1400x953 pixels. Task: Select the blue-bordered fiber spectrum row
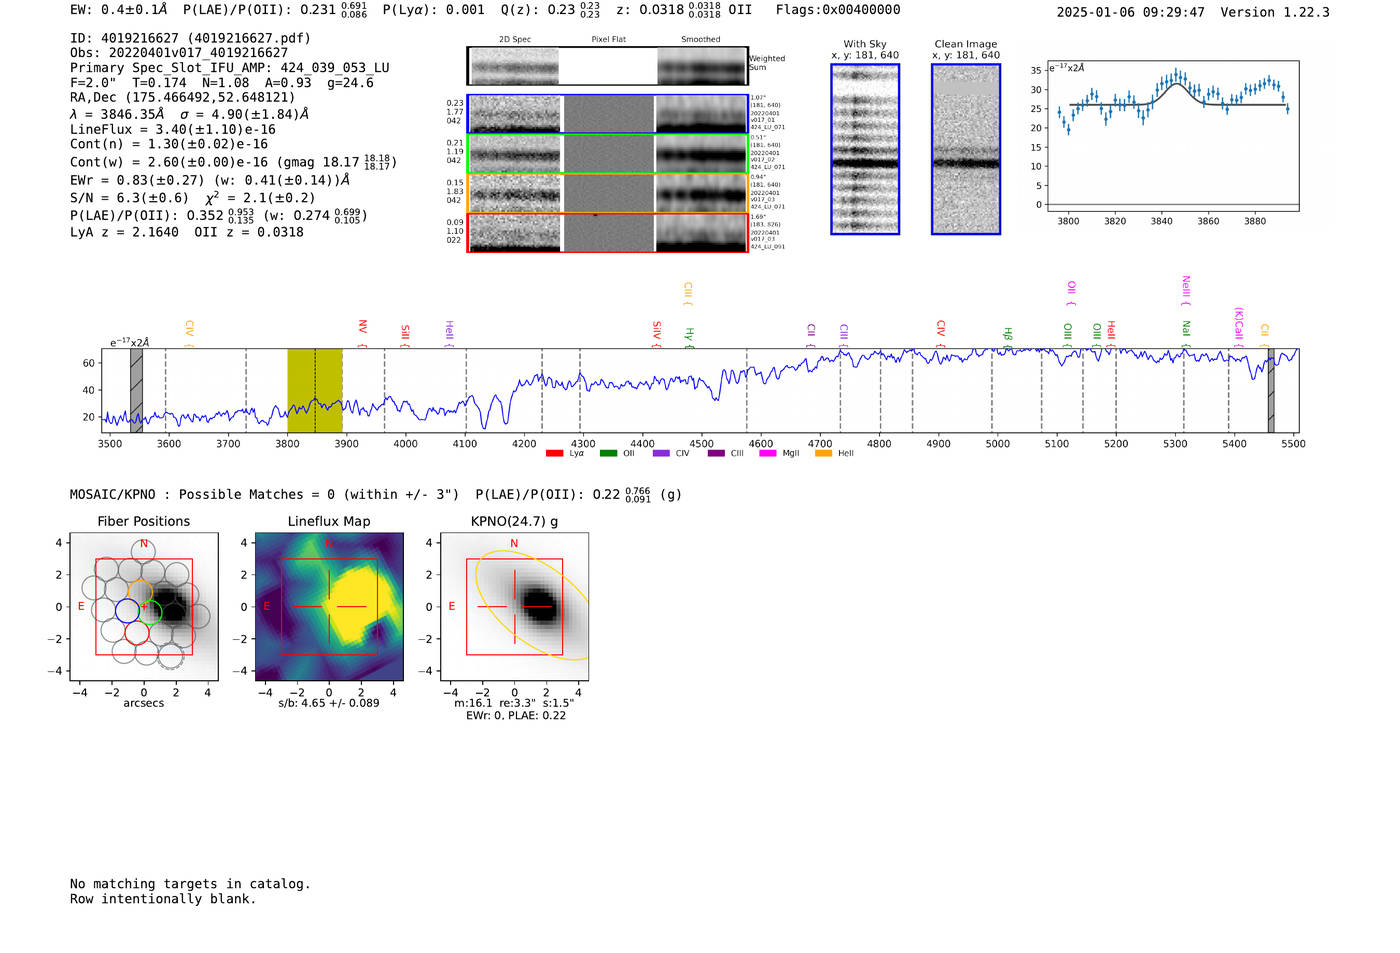pos(608,114)
